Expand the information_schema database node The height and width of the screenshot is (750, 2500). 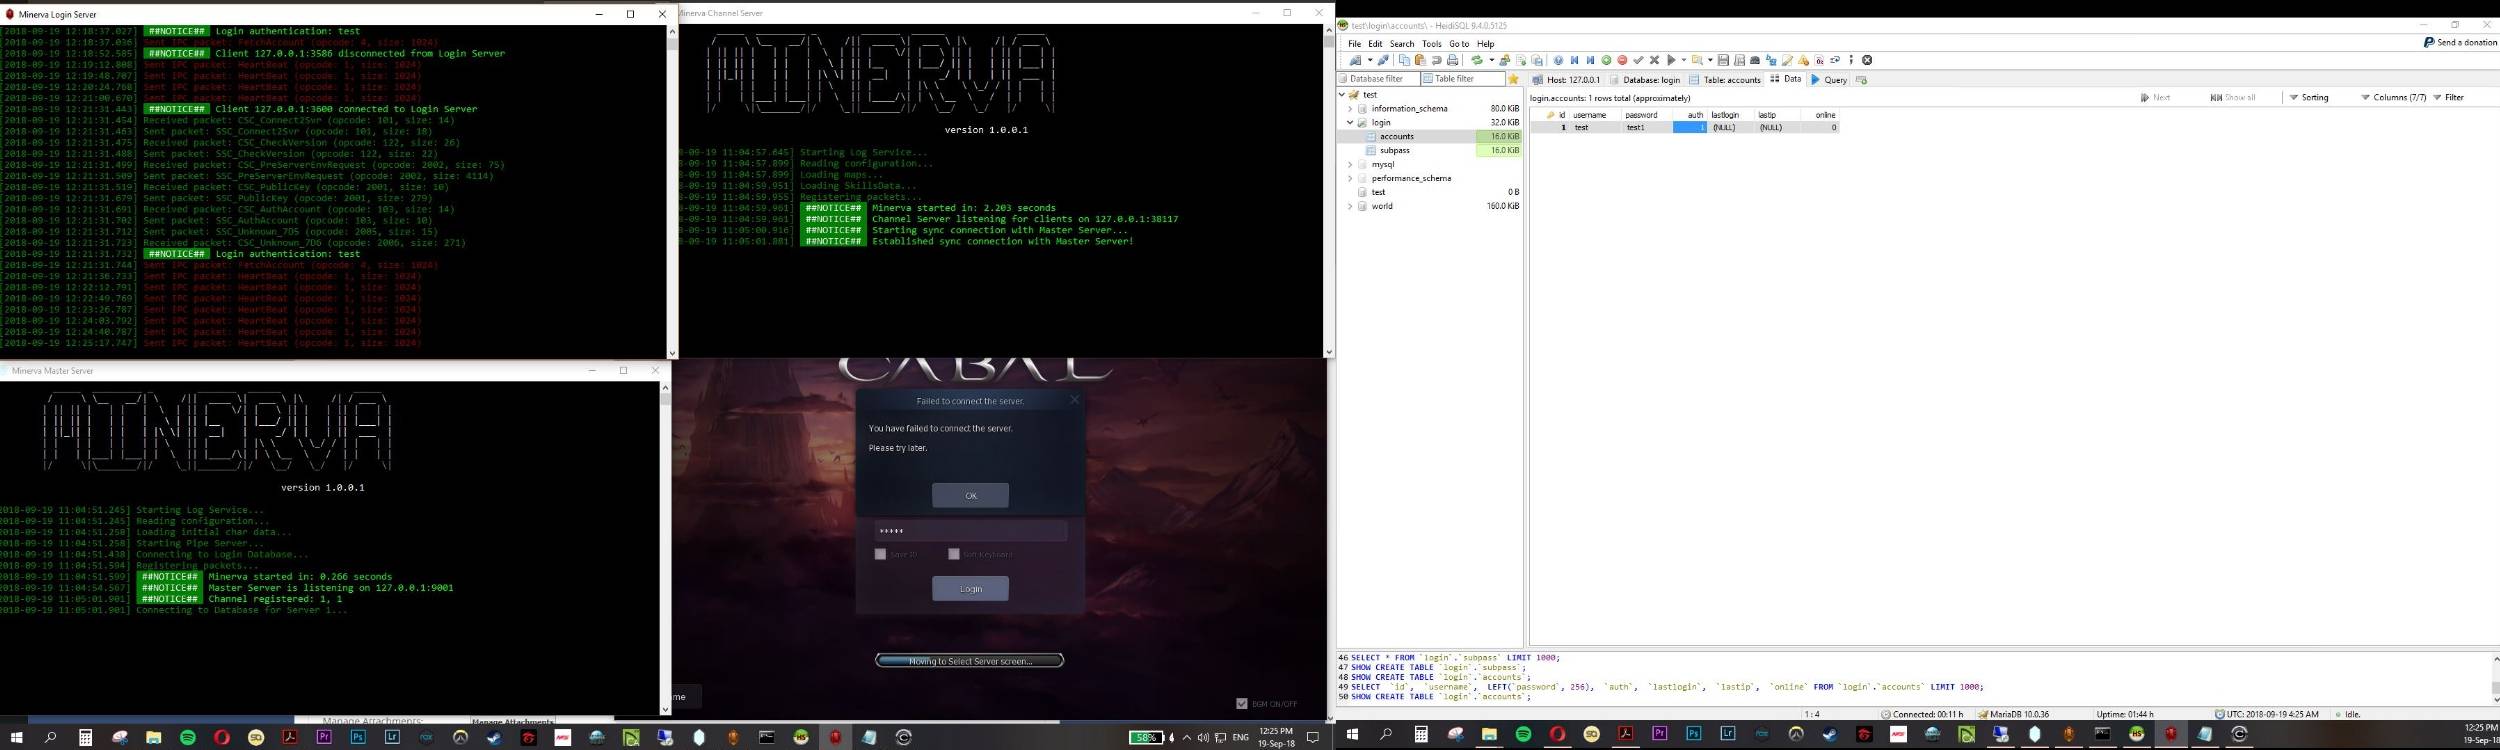pos(1350,108)
